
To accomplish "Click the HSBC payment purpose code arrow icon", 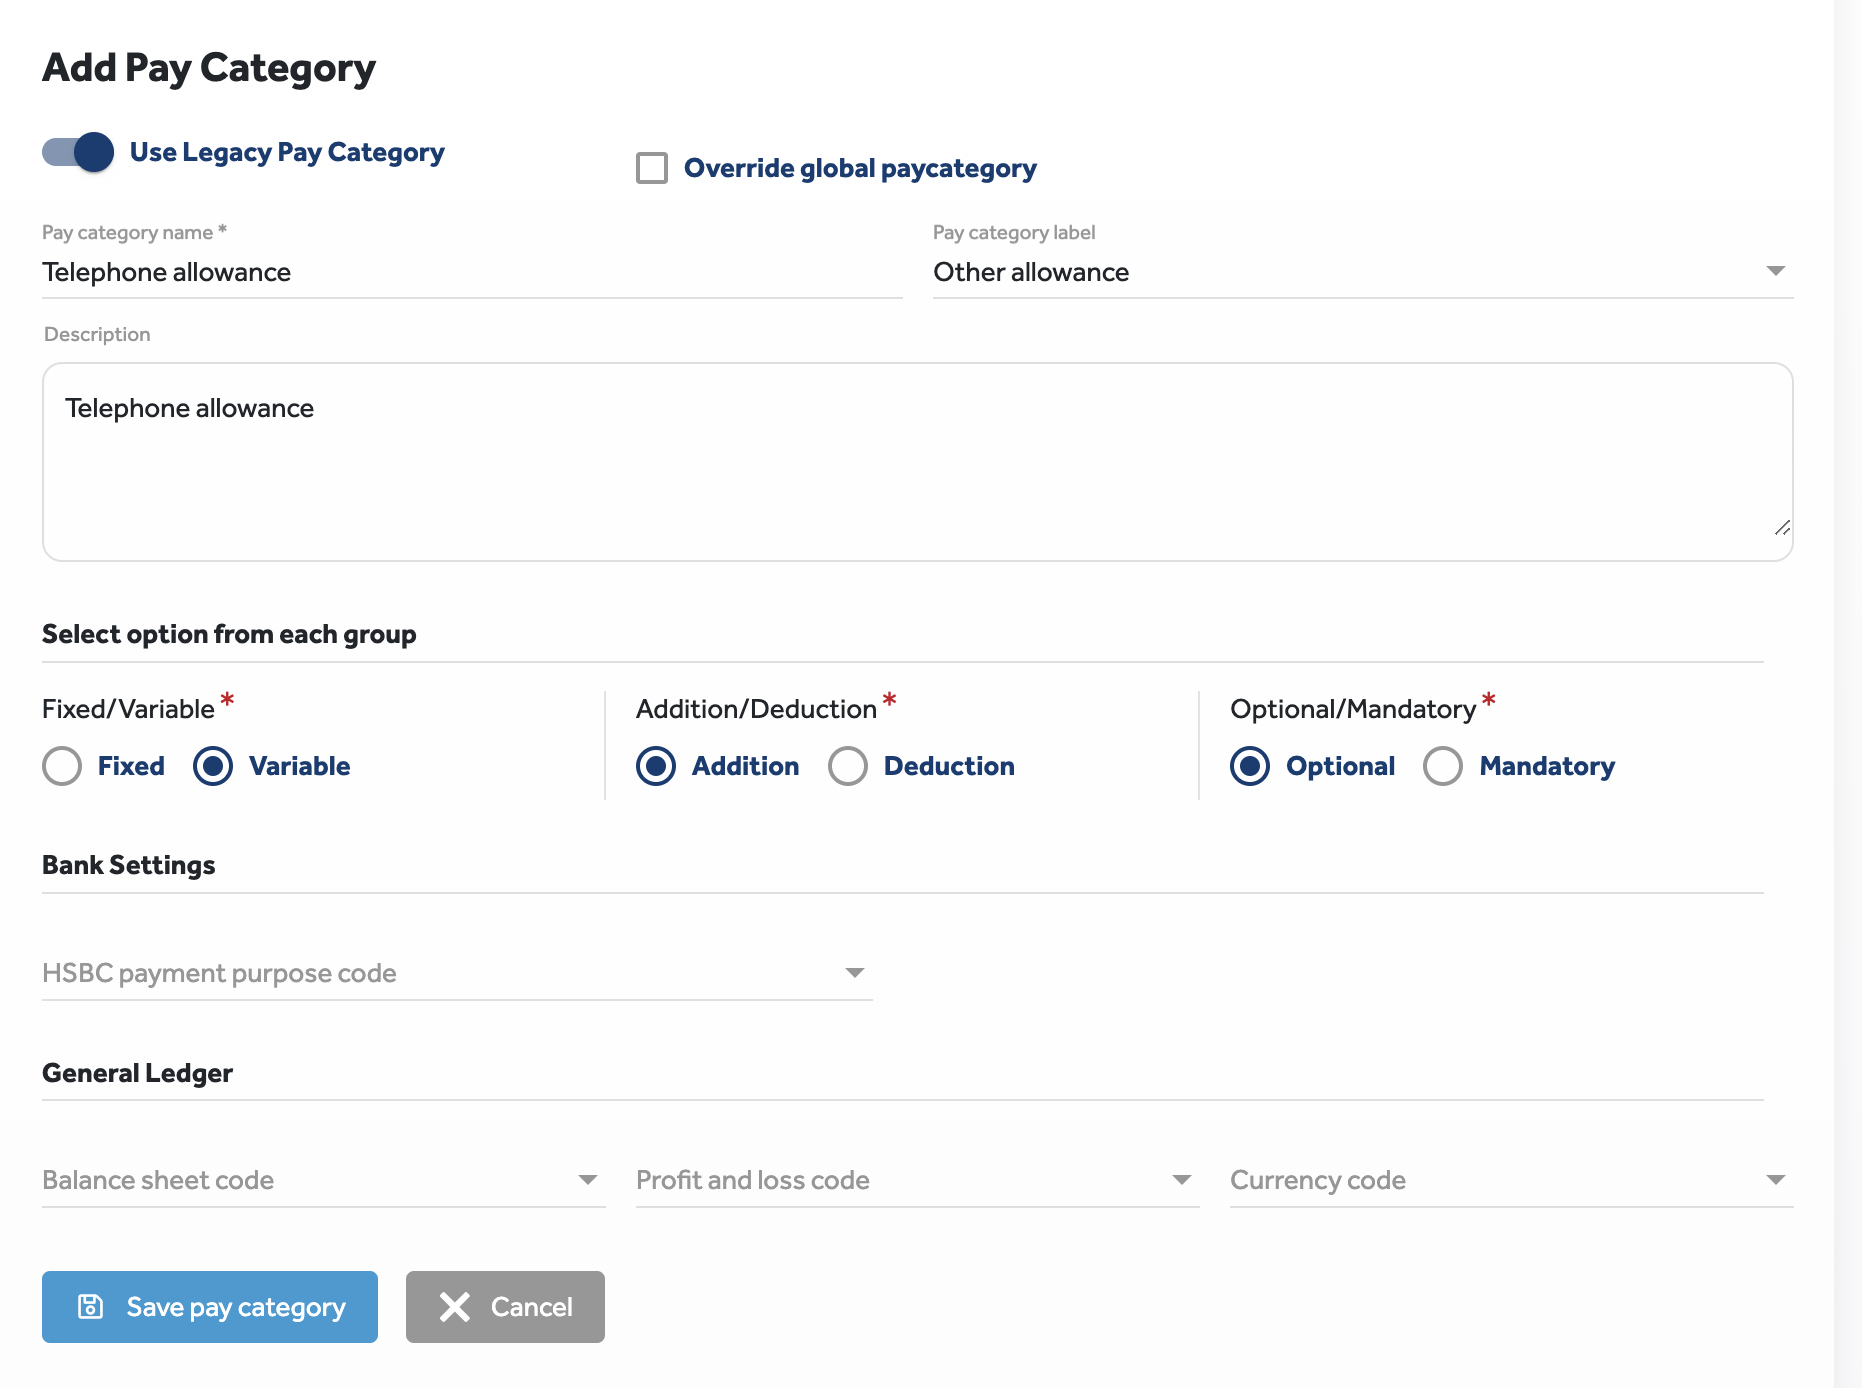I will click(855, 971).
